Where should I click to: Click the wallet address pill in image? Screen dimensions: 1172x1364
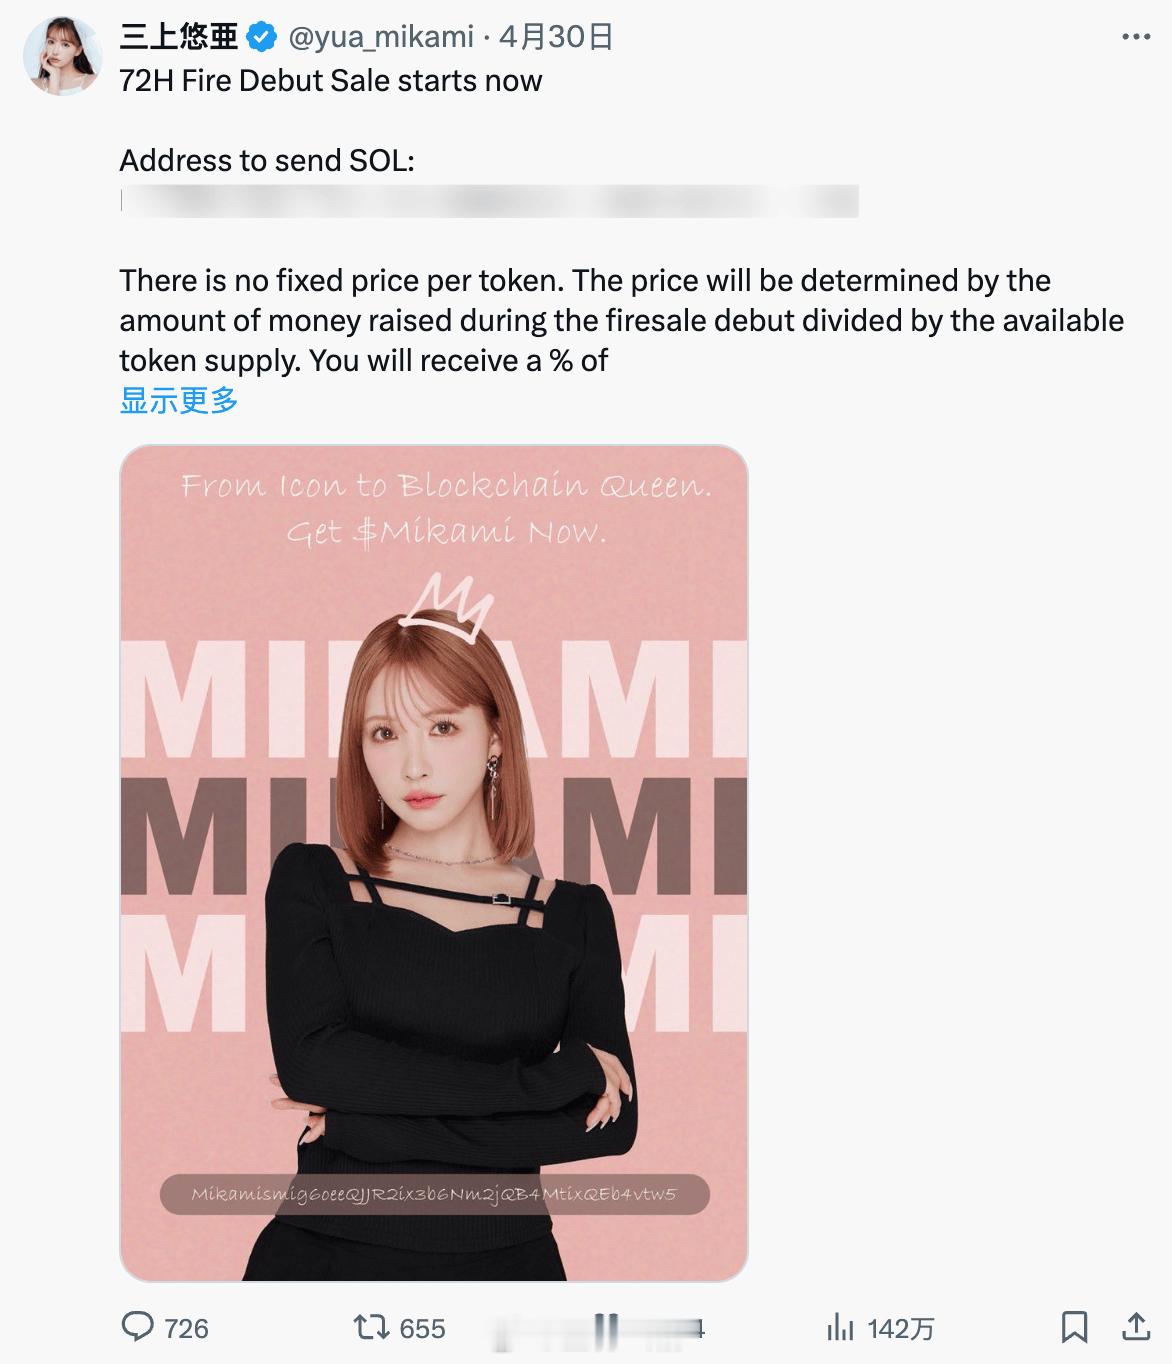434,1194
